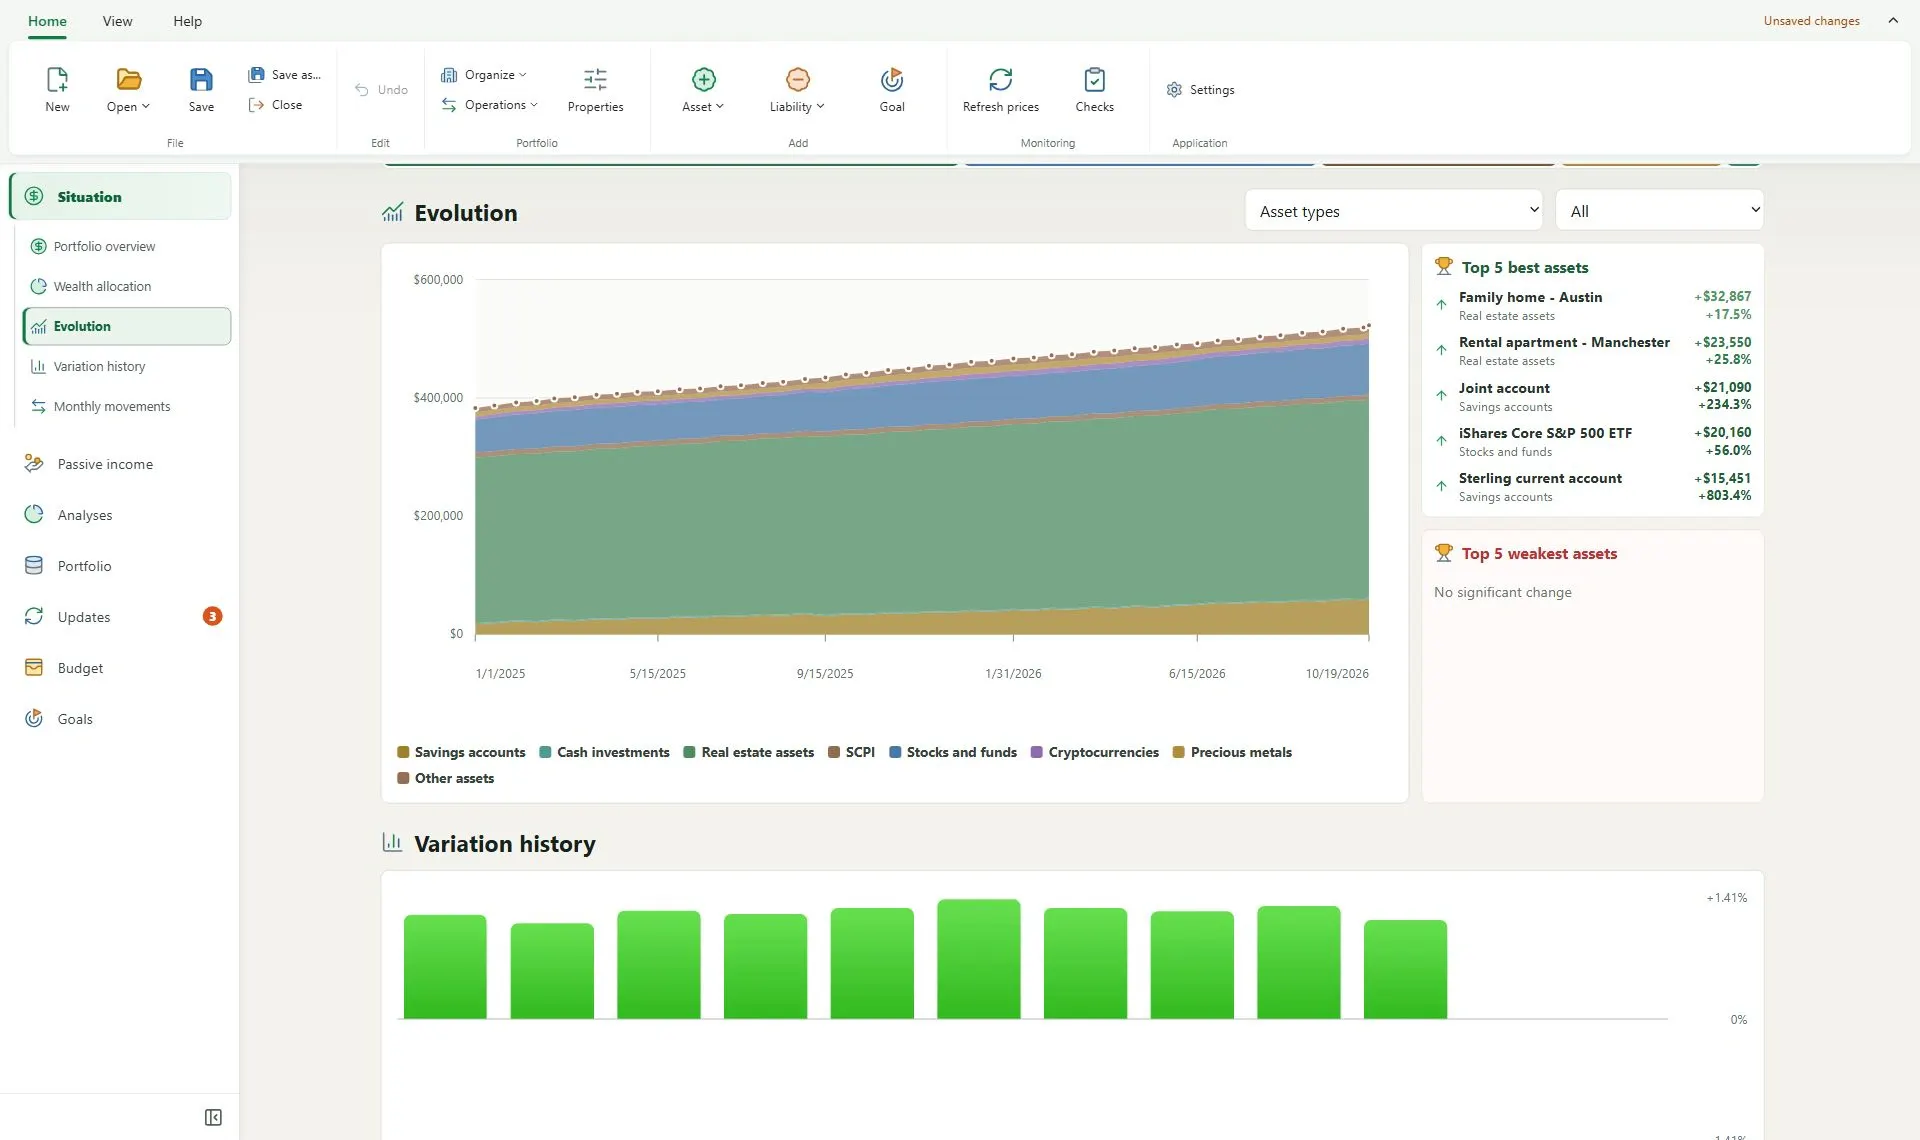Toggle Savings accounts legend series
The height and width of the screenshot is (1140, 1920).
461,752
